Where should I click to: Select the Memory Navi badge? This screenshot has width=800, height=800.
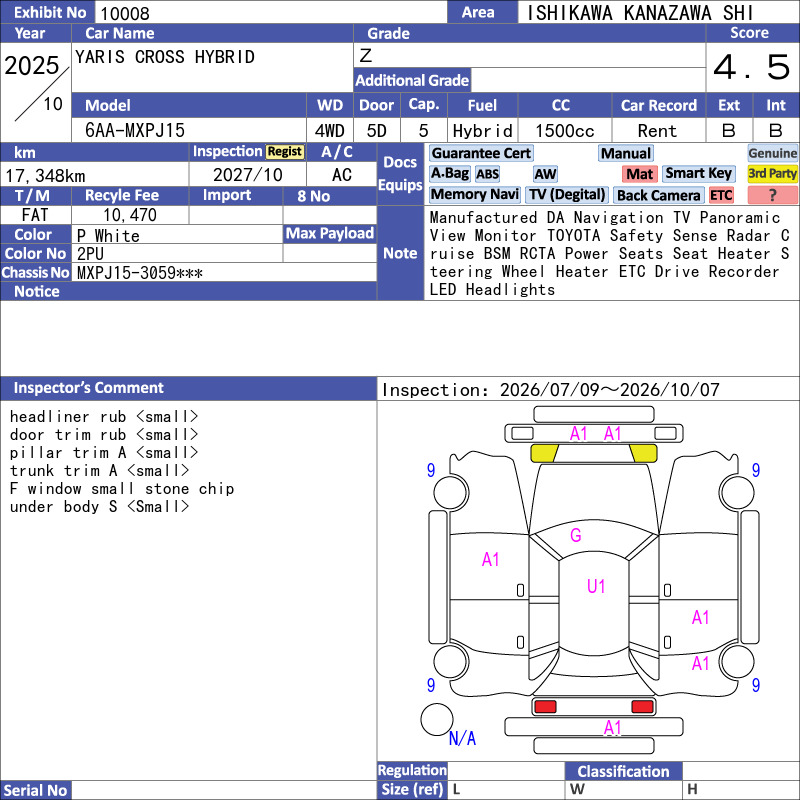(474, 195)
